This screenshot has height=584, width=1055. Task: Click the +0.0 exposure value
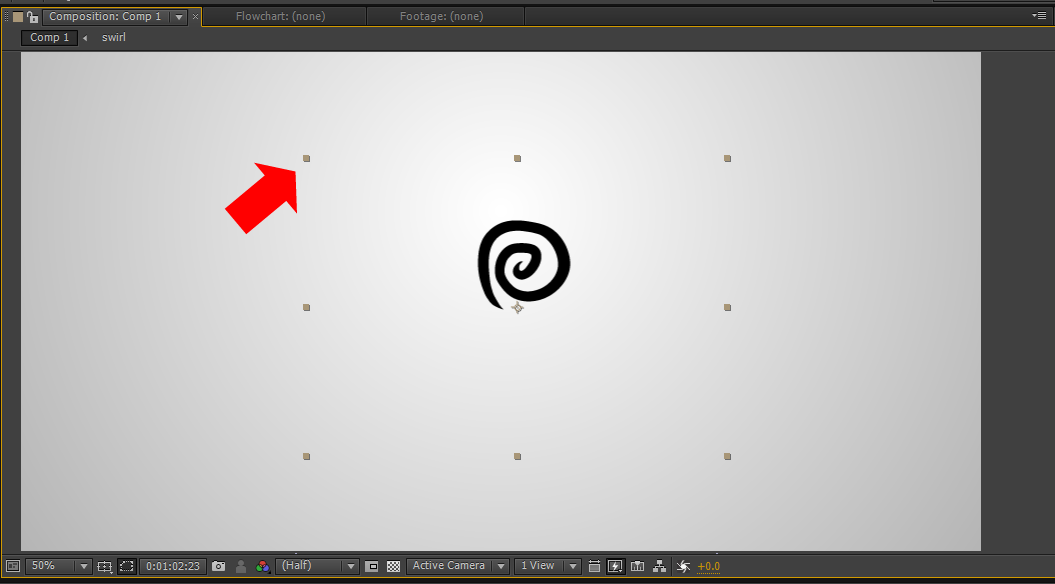pos(708,567)
